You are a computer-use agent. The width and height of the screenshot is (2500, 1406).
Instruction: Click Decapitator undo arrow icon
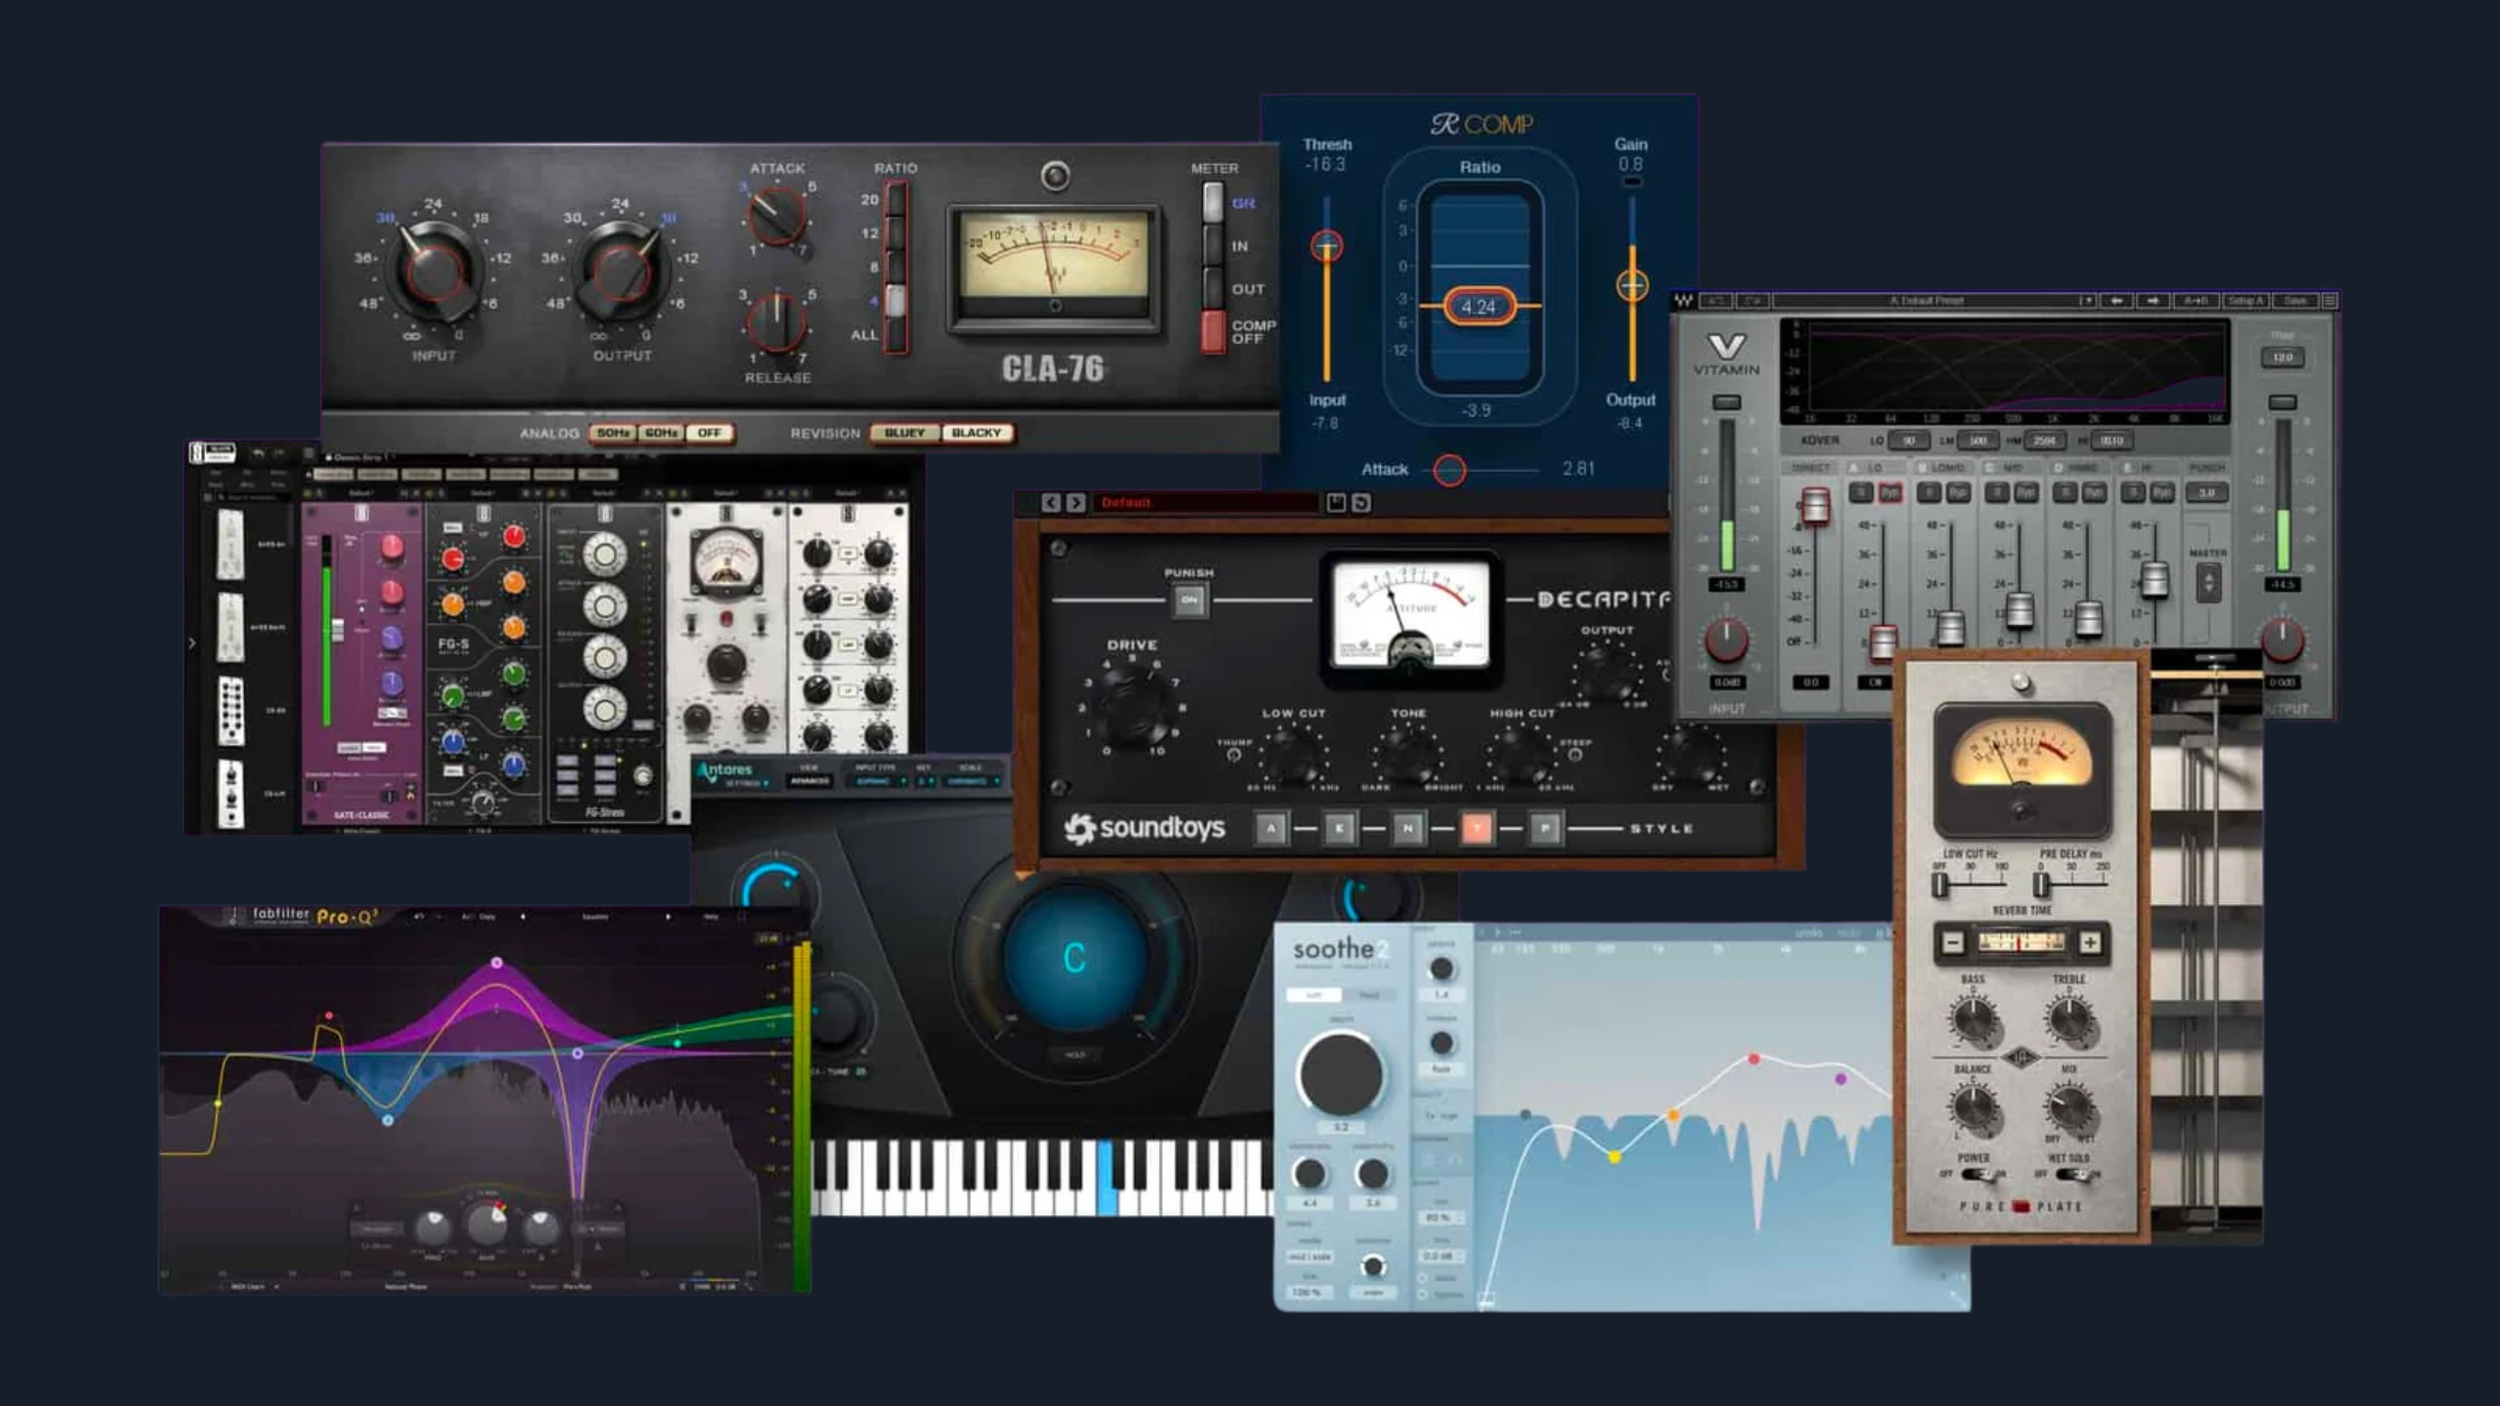(1361, 503)
